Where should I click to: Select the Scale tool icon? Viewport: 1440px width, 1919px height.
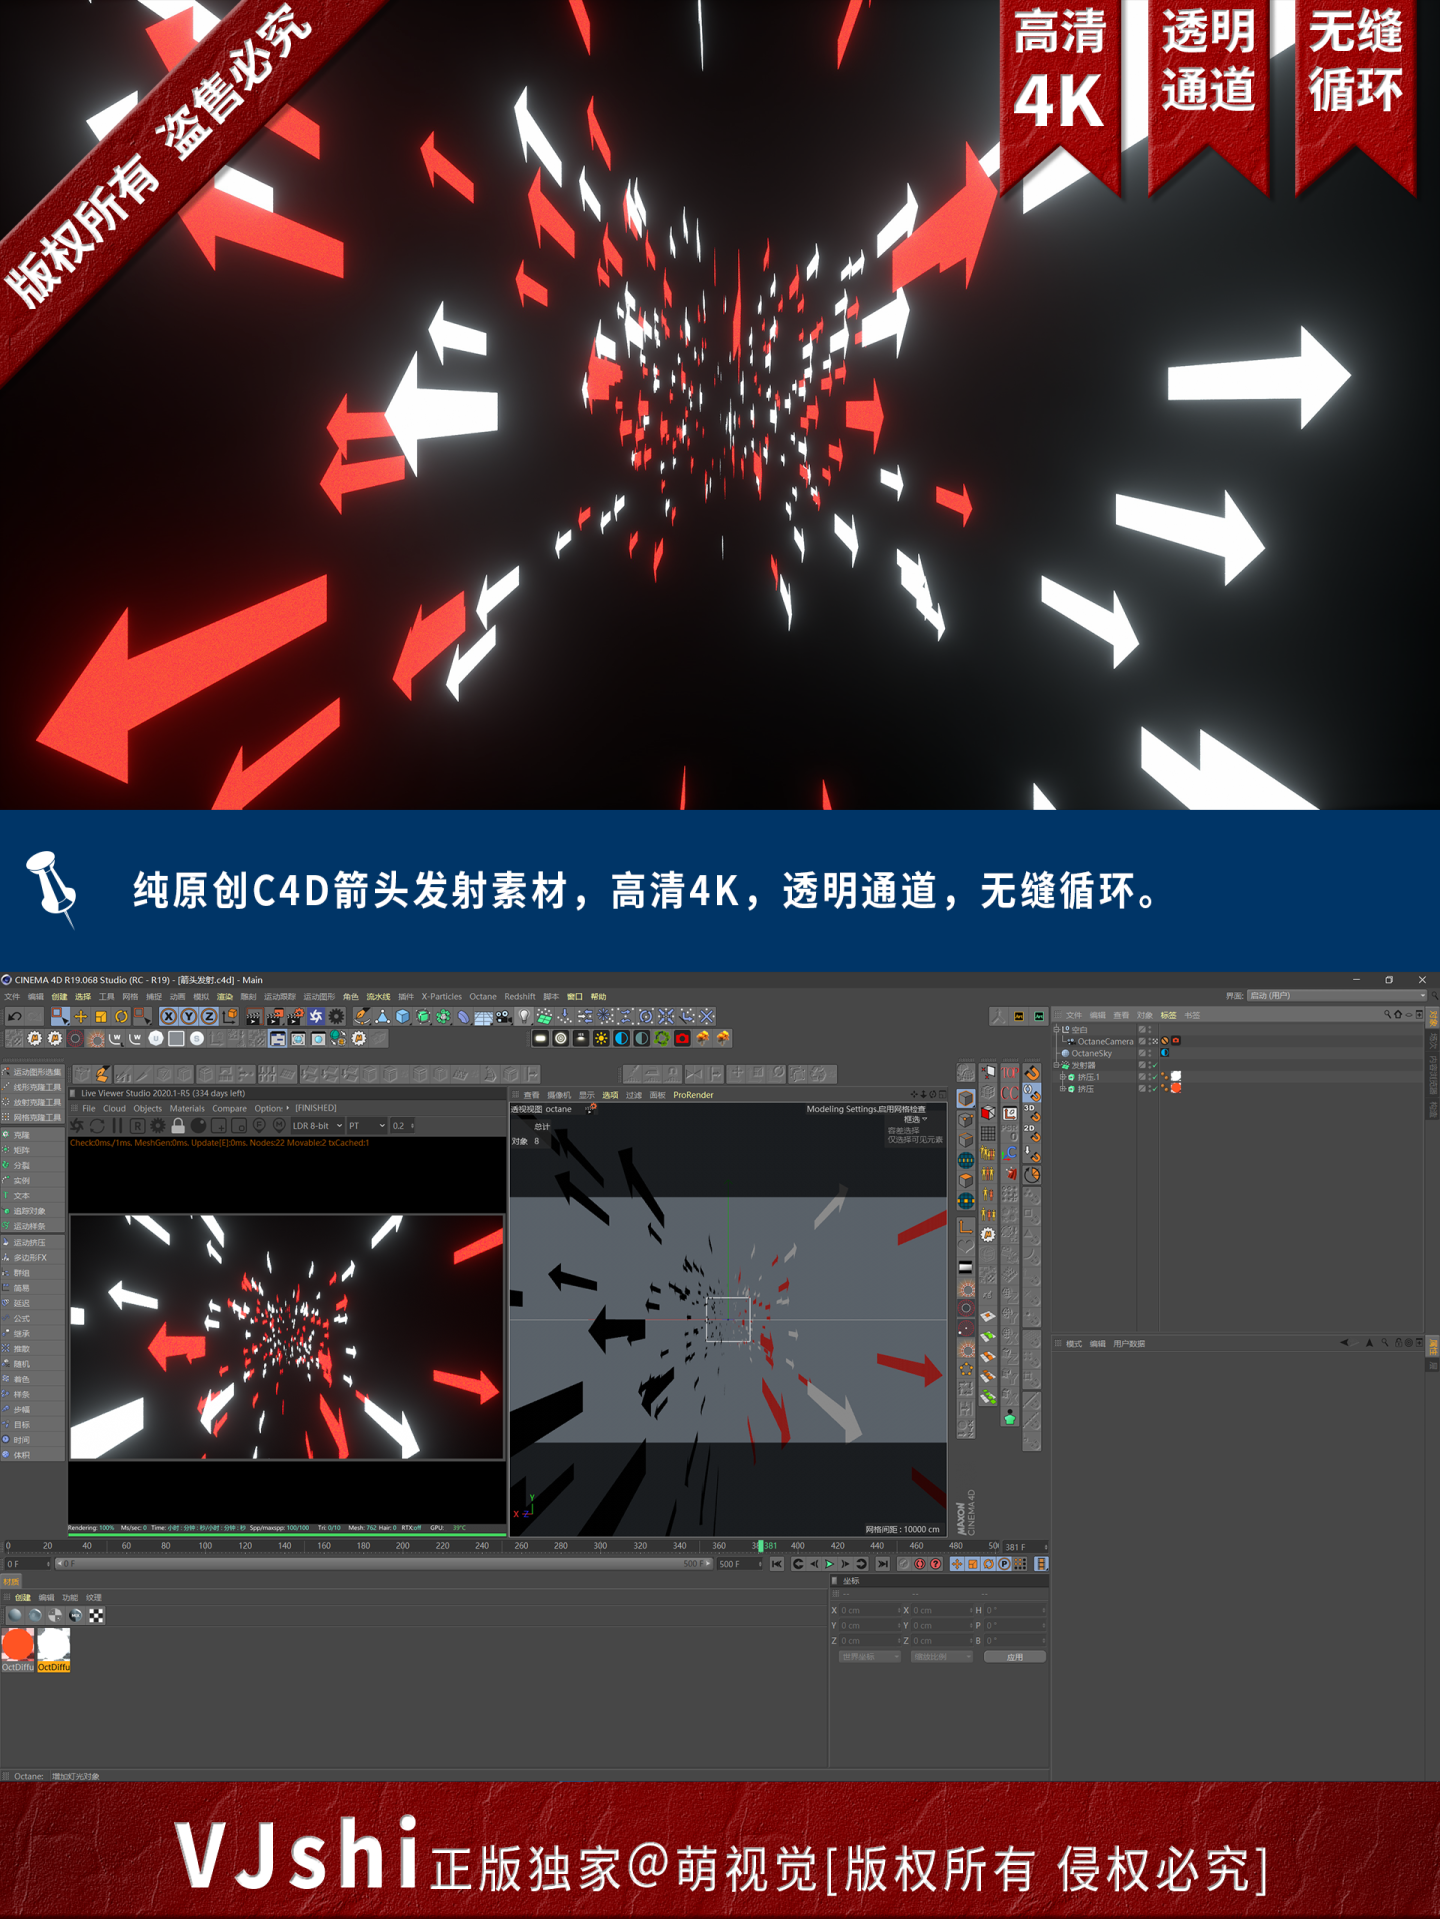pyautogui.click(x=101, y=1016)
